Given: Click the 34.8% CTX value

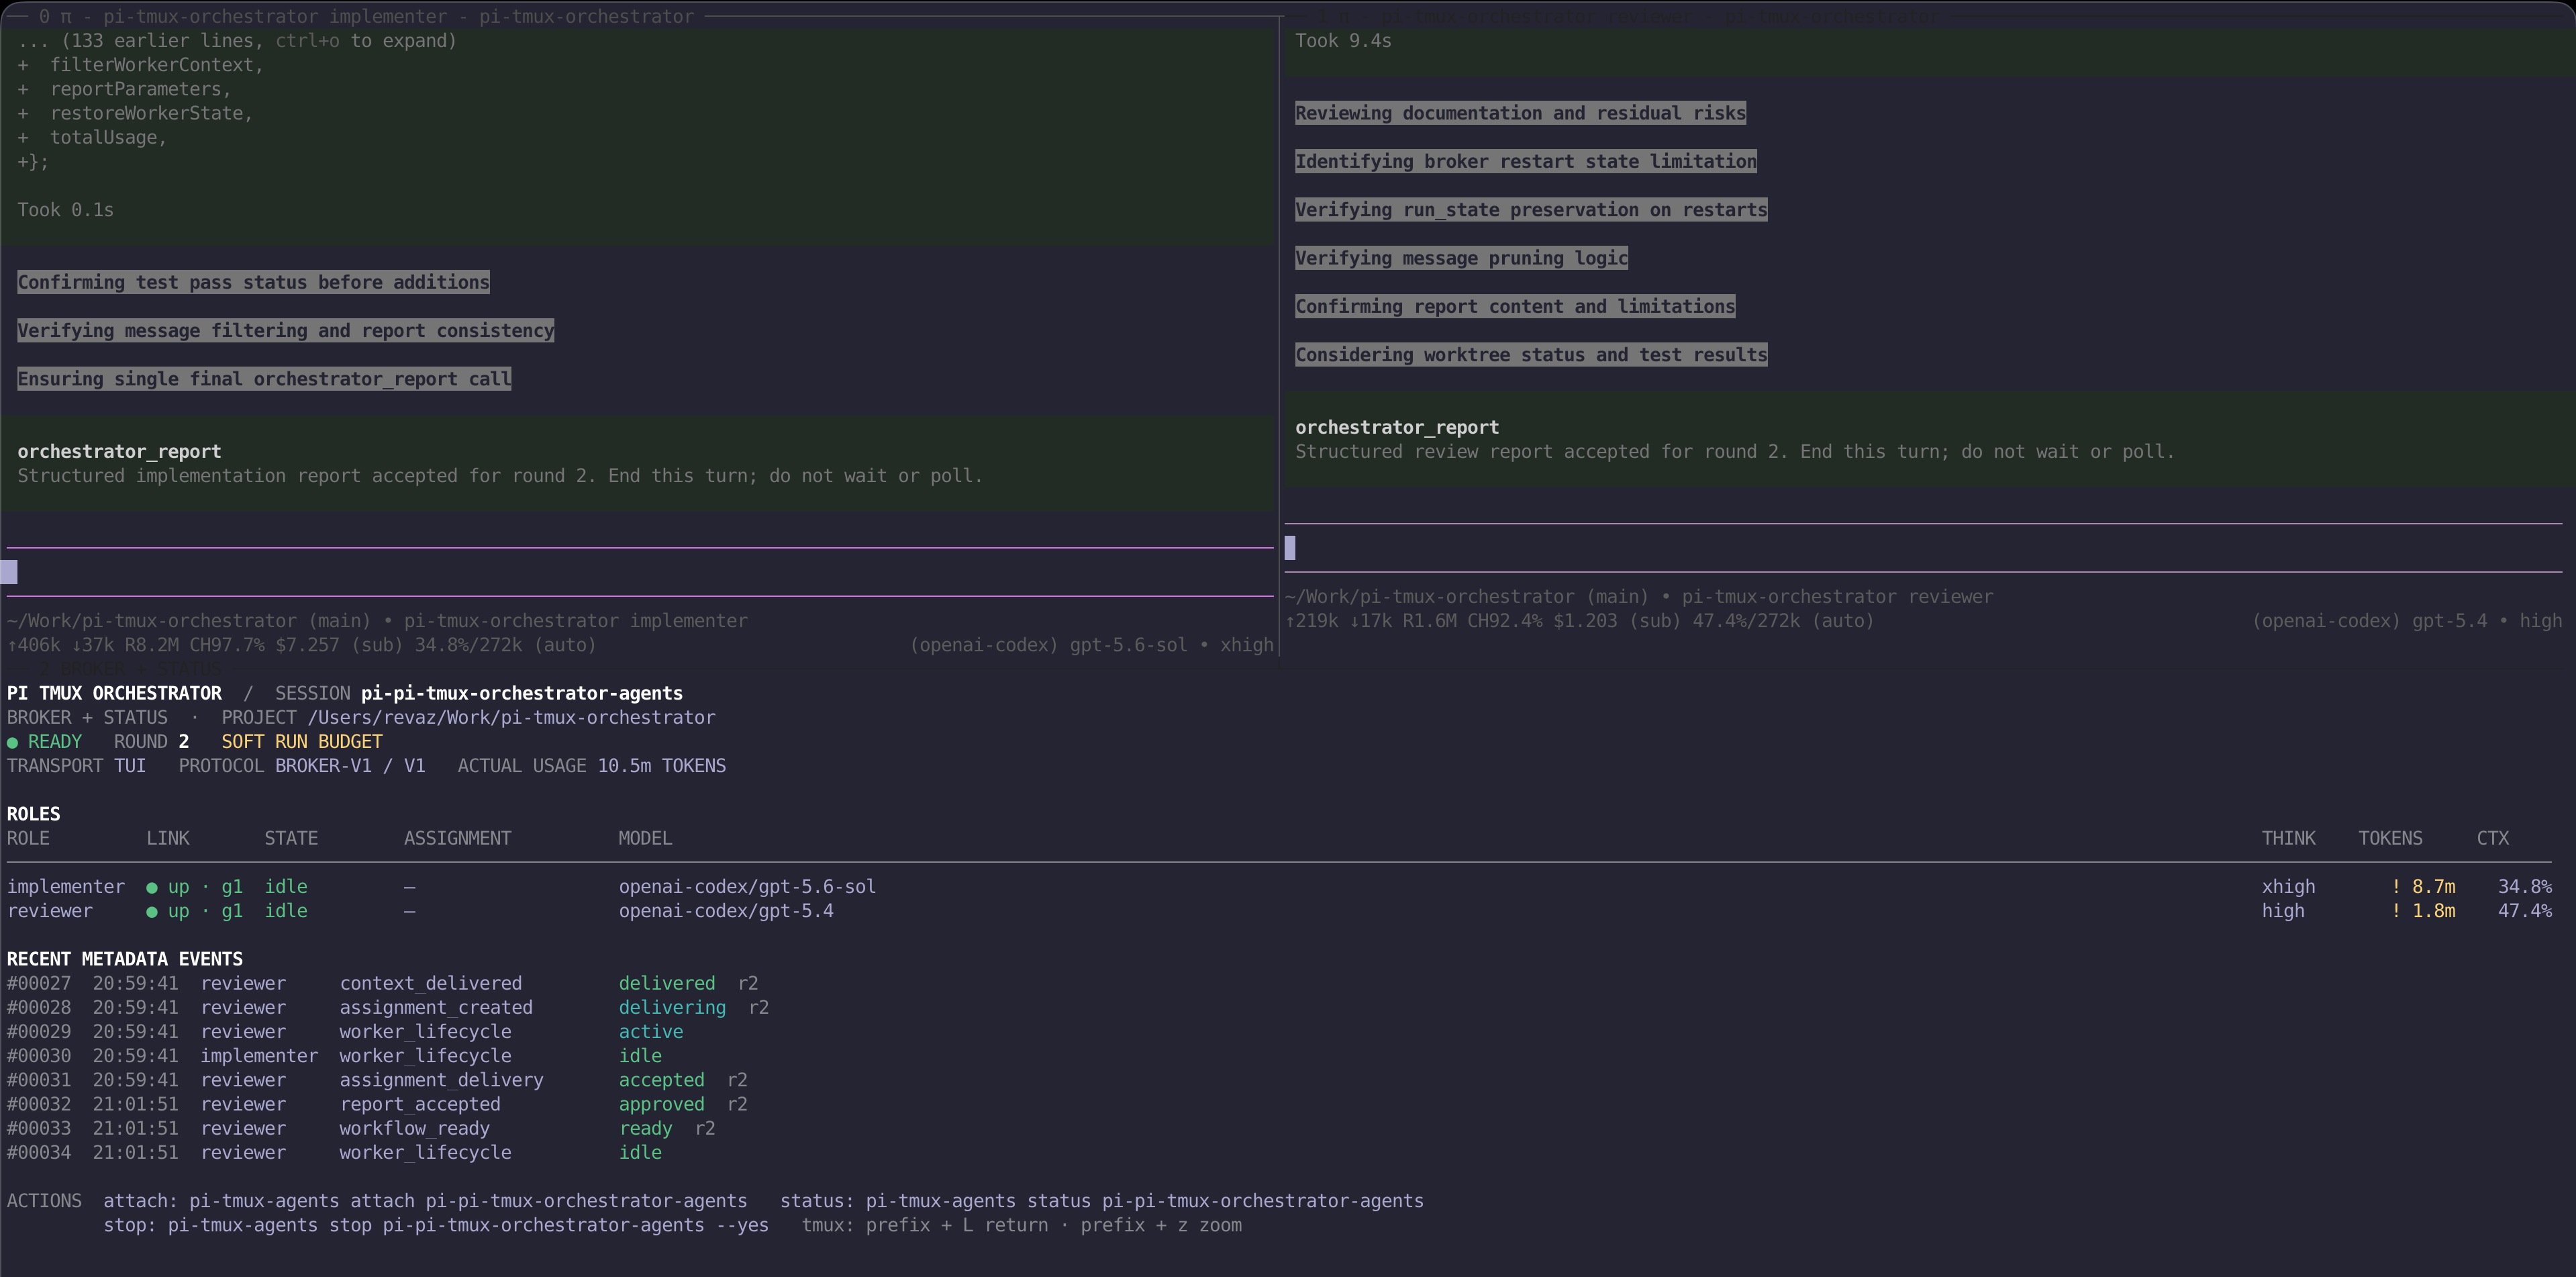Looking at the screenshot, I should pos(2524,887).
